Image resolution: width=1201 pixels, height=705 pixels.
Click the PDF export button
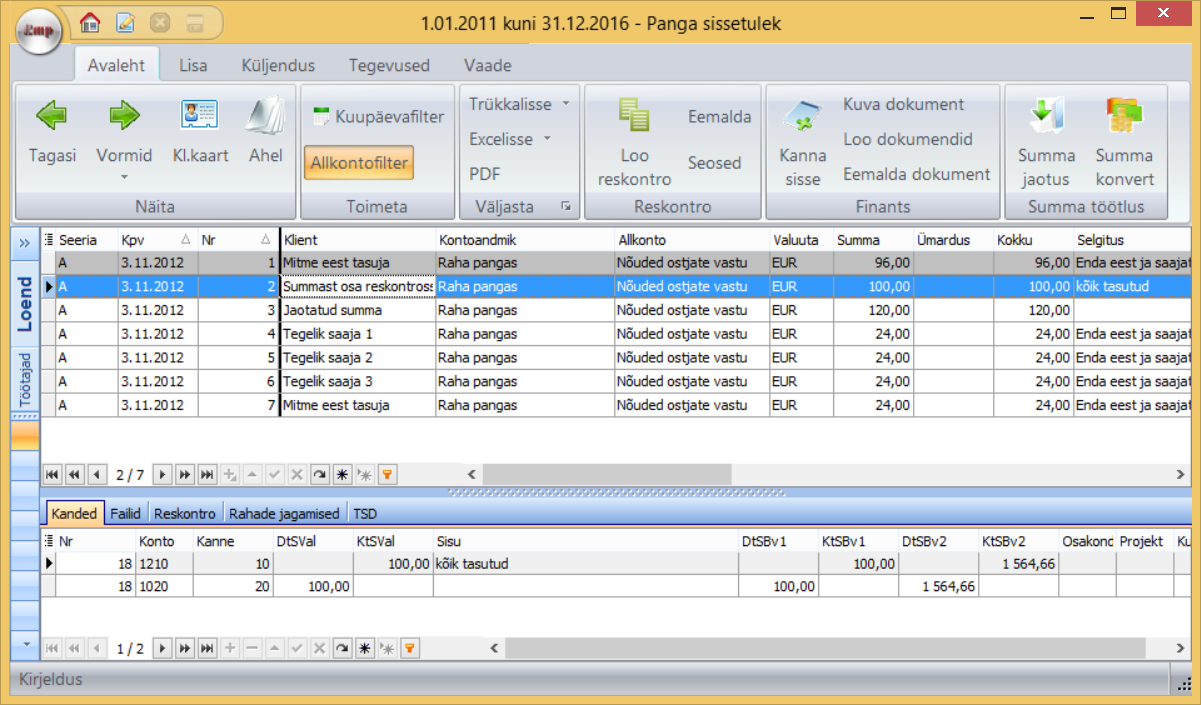point(485,174)
